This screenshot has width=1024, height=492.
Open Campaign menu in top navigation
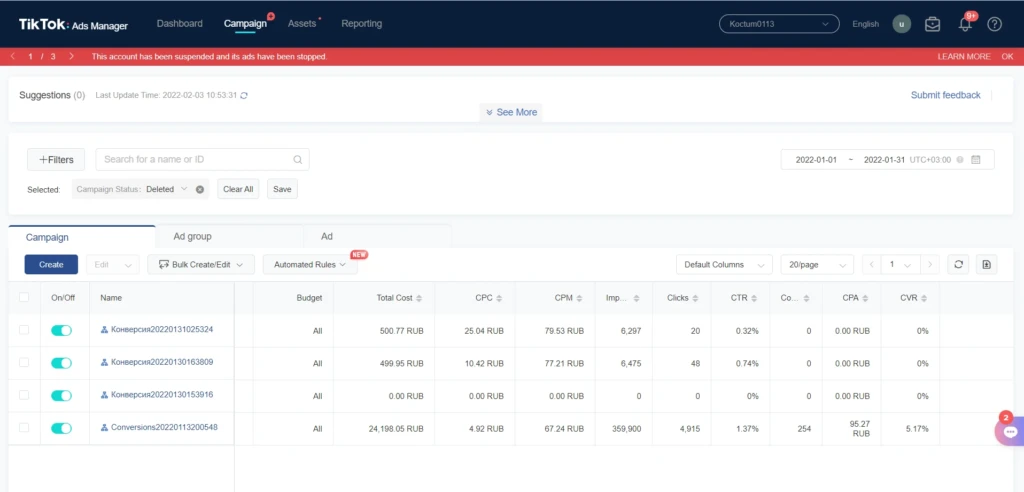(246, 24)
